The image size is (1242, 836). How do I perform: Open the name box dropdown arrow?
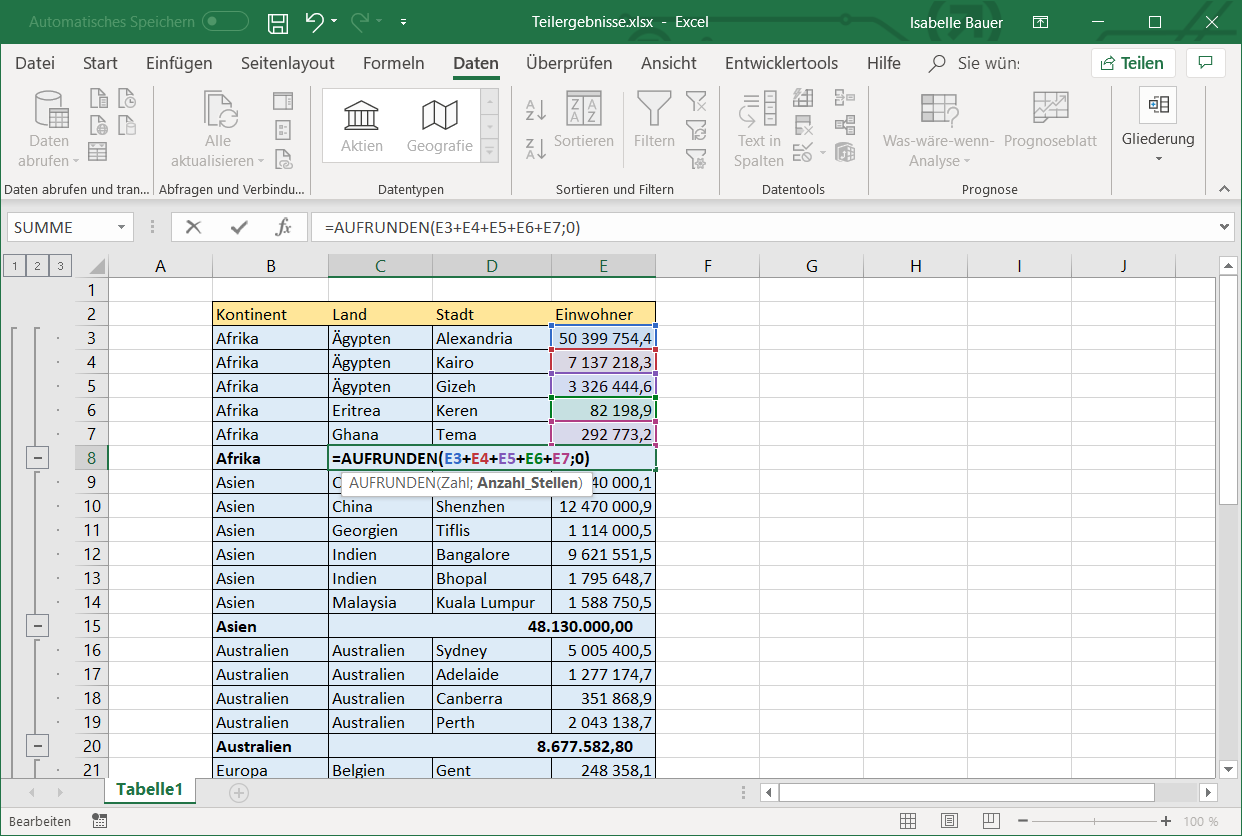(121, 227)
